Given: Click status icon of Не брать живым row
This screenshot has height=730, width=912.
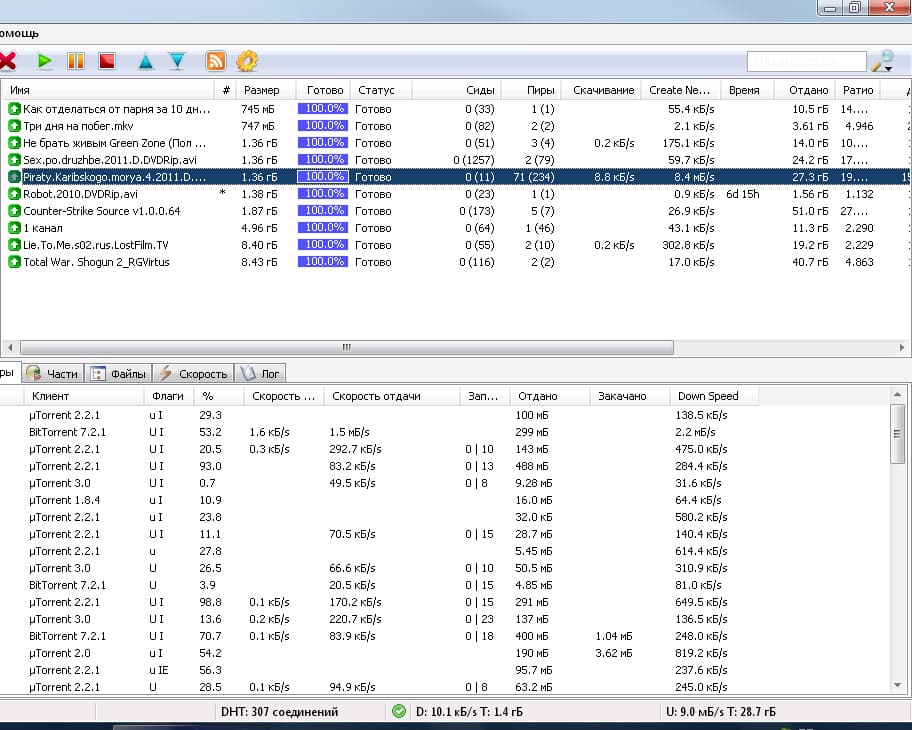Looking at the screenshot, I should coord(14,143).
